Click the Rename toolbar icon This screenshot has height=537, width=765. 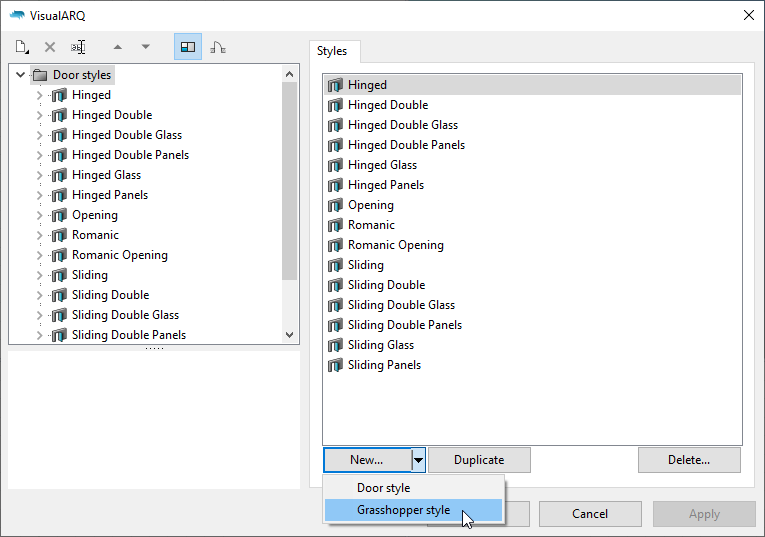pyautogui.click(x=78, y=47)
